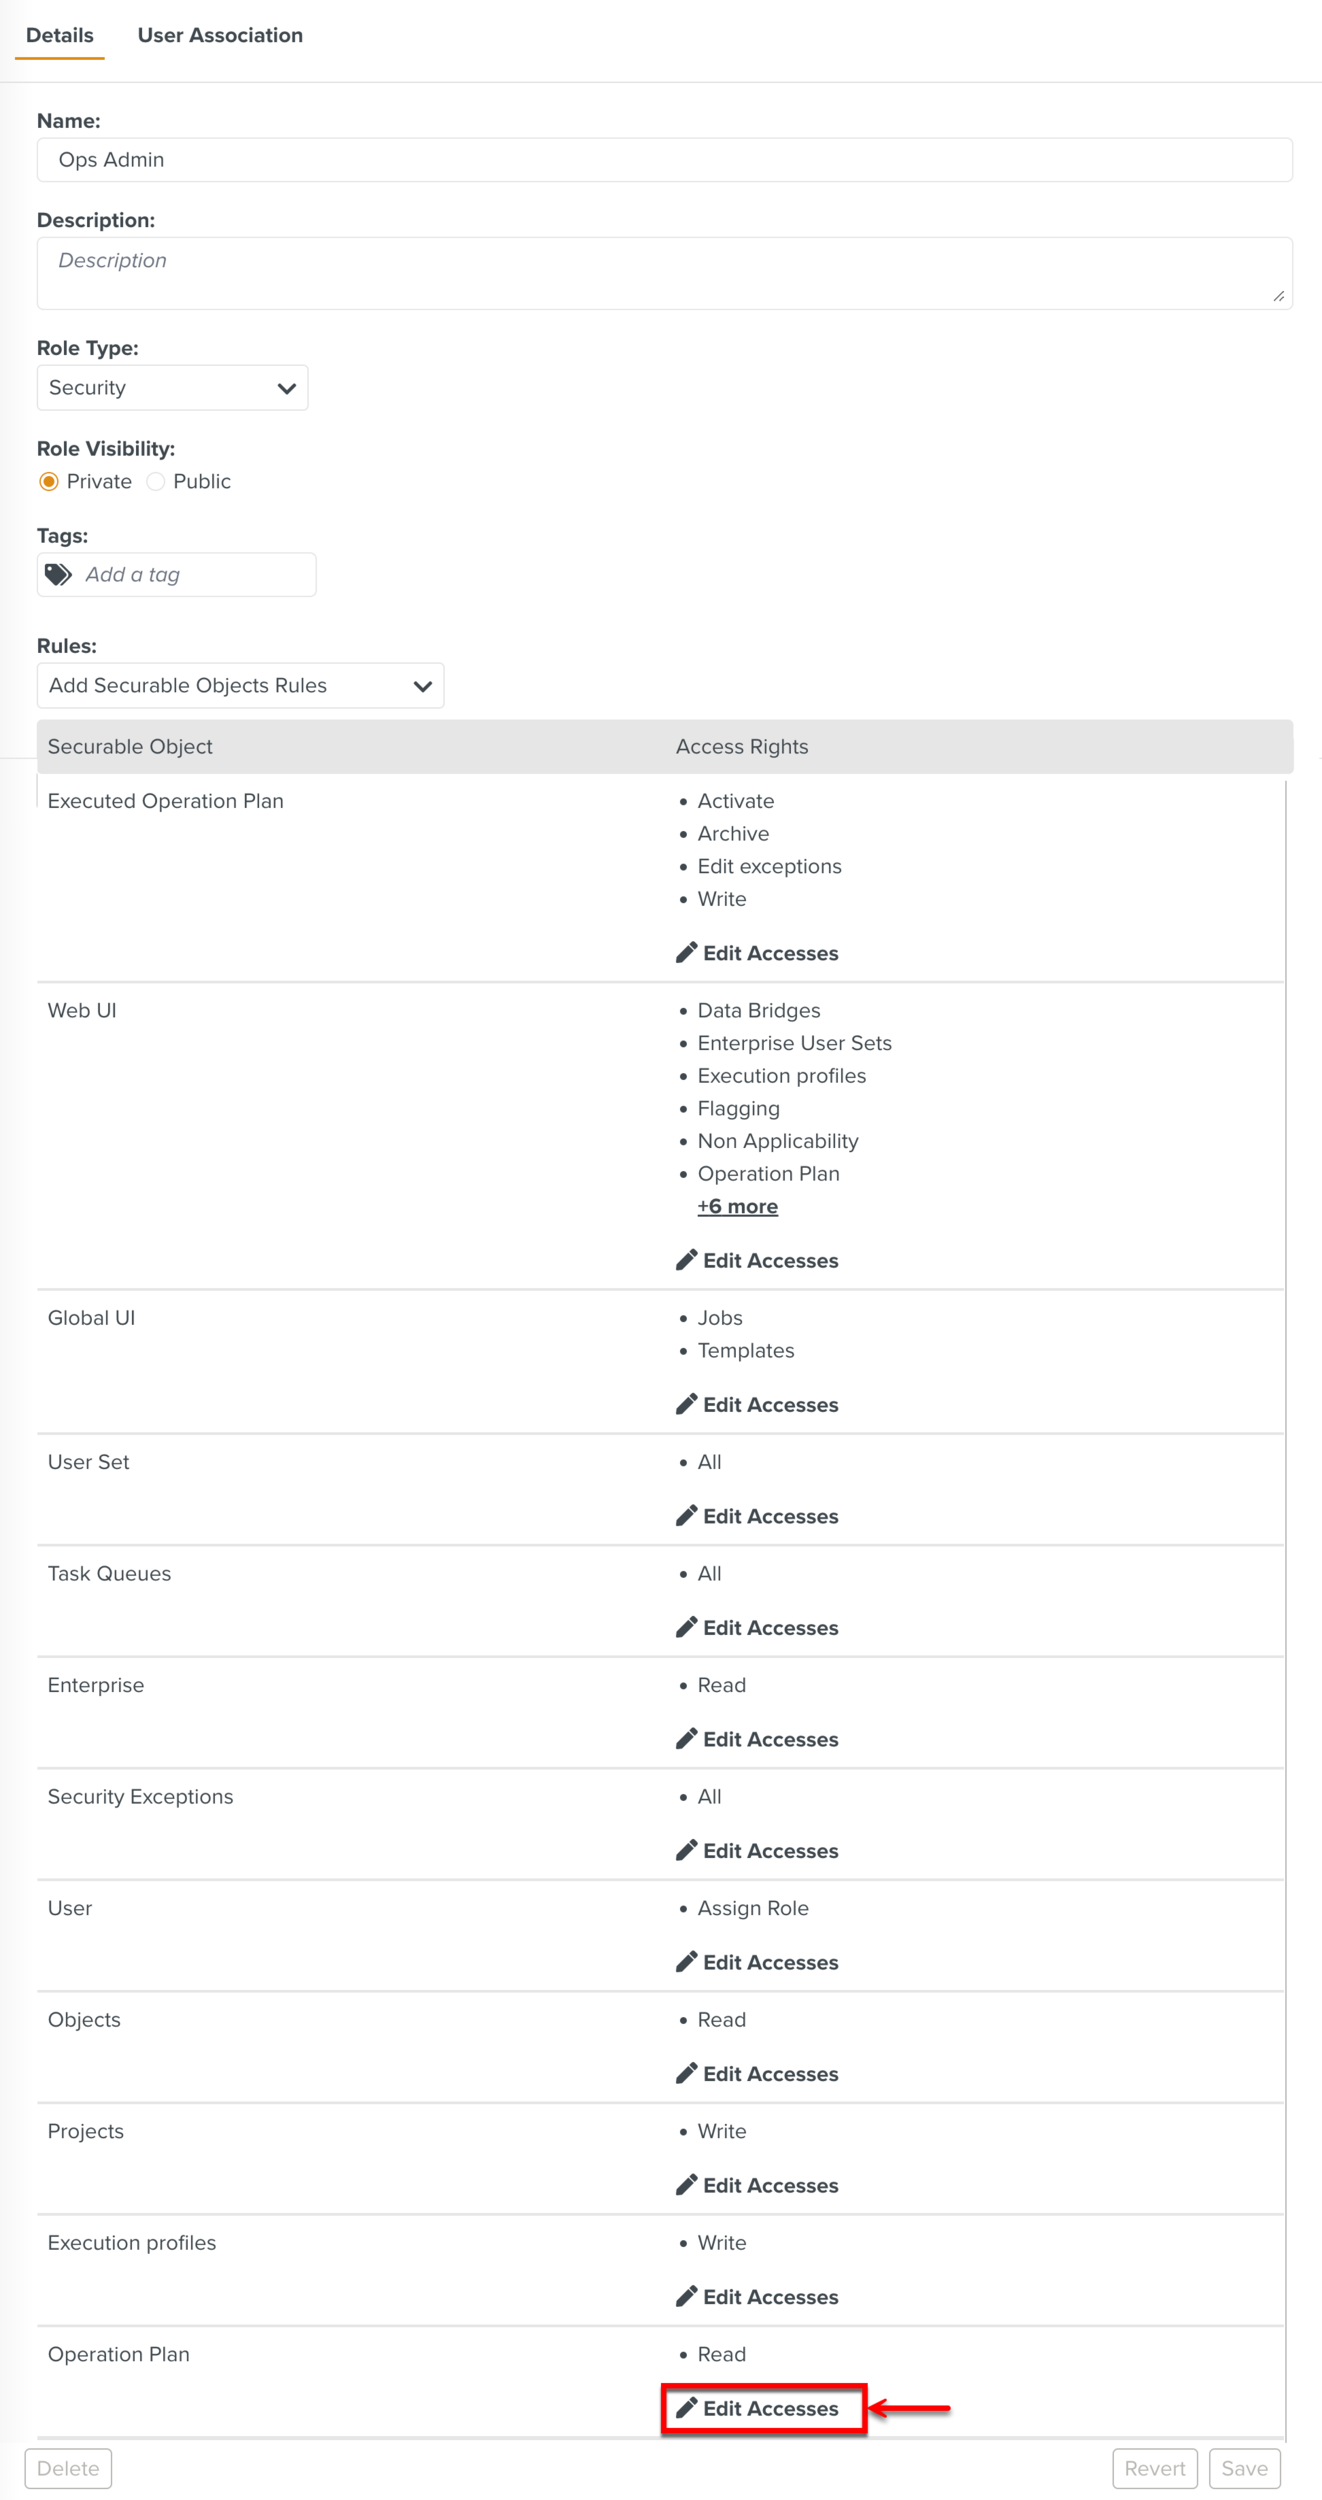
Task: Select the Private role visibility option
Action: [49, 482]
